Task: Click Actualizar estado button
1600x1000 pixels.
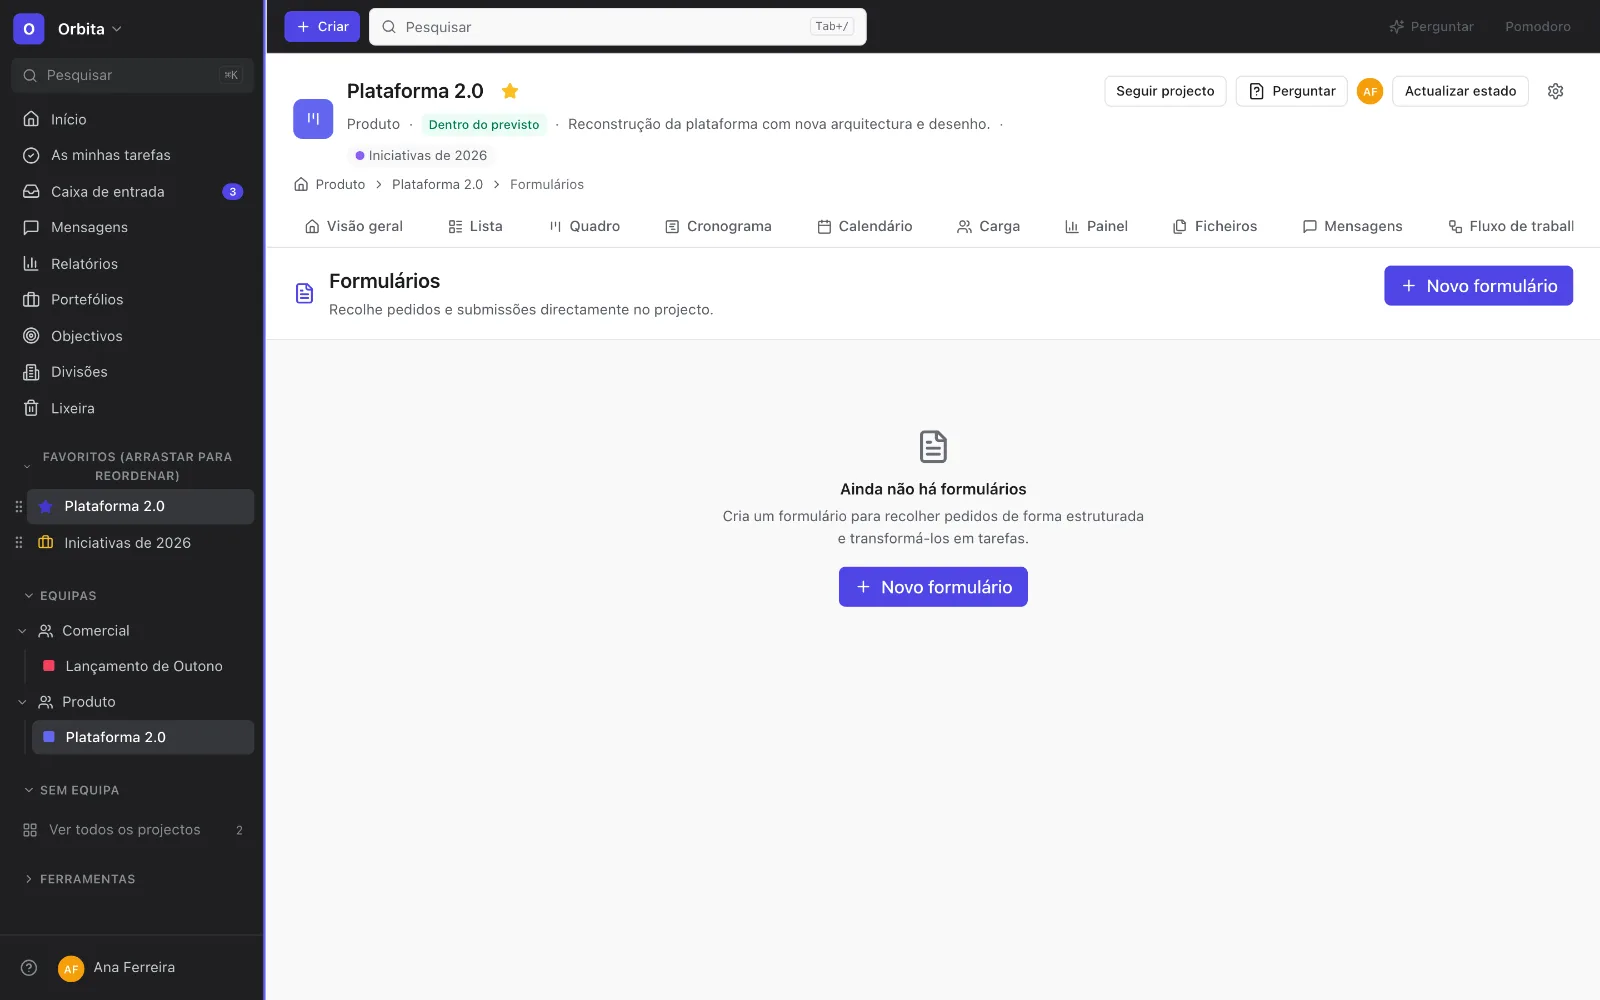Action: tap(1460, 91)
